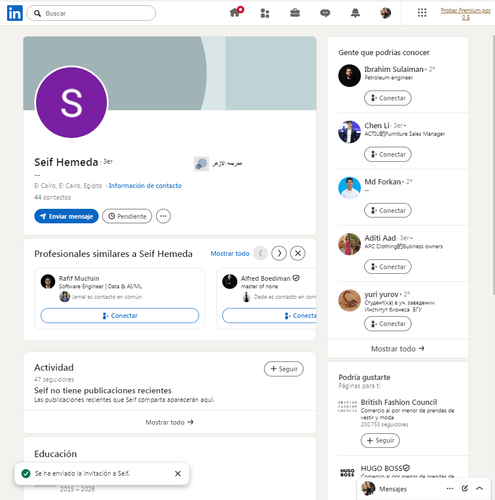Close the invitation sent notification

pos(178,474)
